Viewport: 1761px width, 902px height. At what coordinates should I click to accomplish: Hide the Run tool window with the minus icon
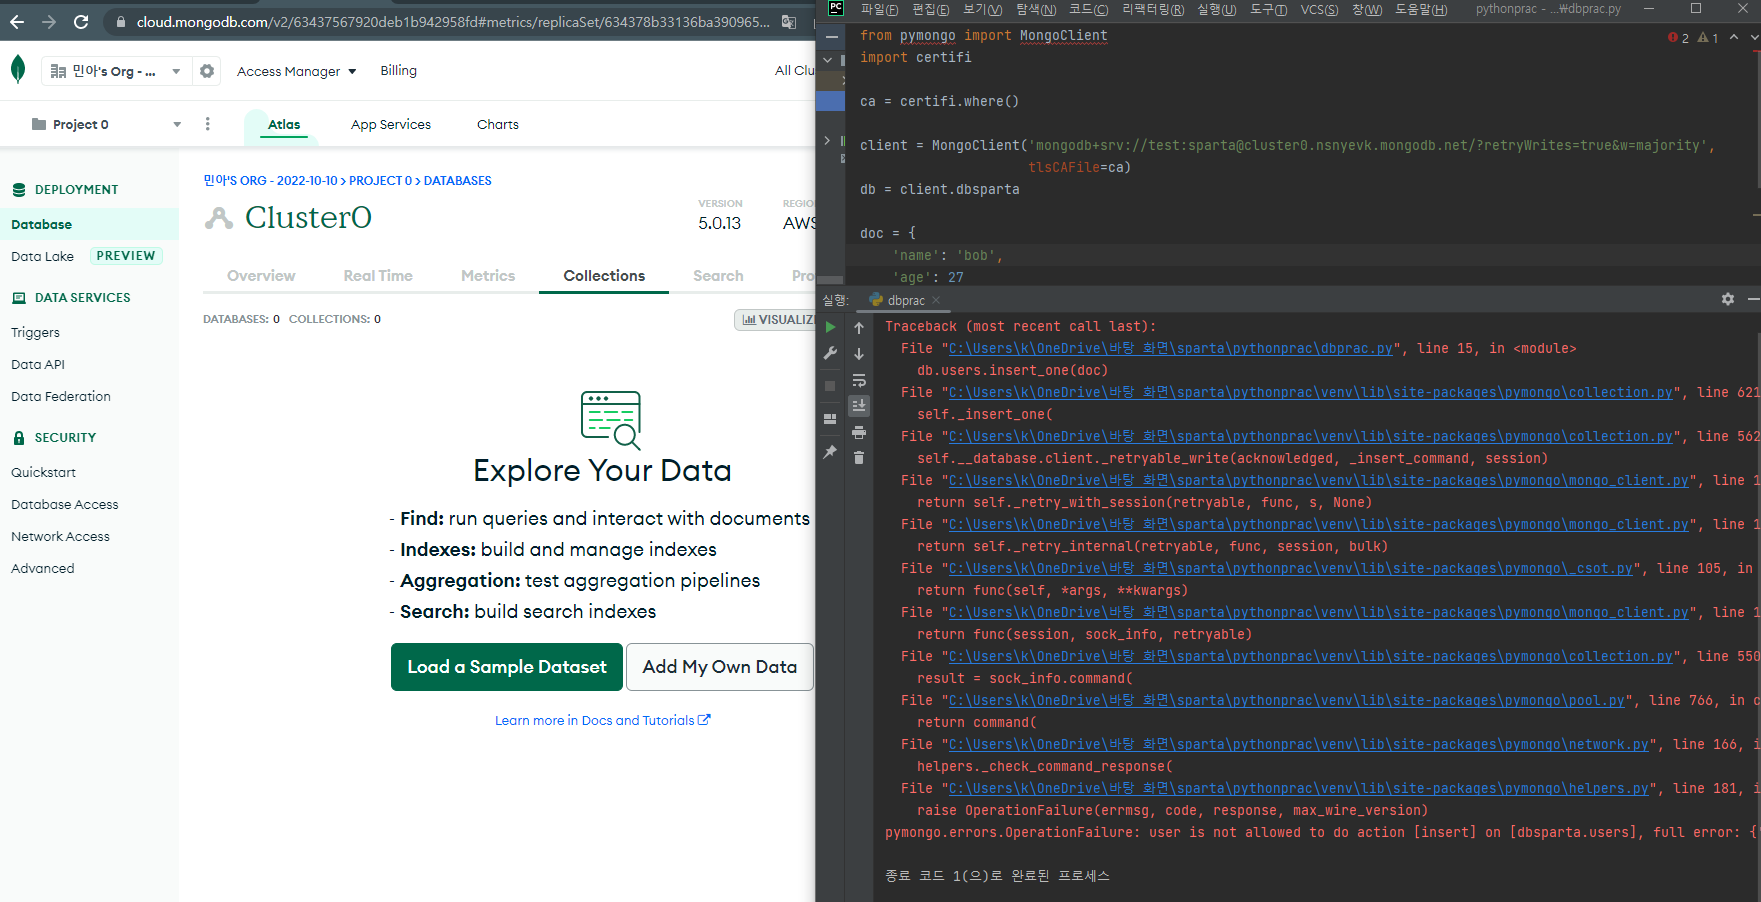[1753, 299]
